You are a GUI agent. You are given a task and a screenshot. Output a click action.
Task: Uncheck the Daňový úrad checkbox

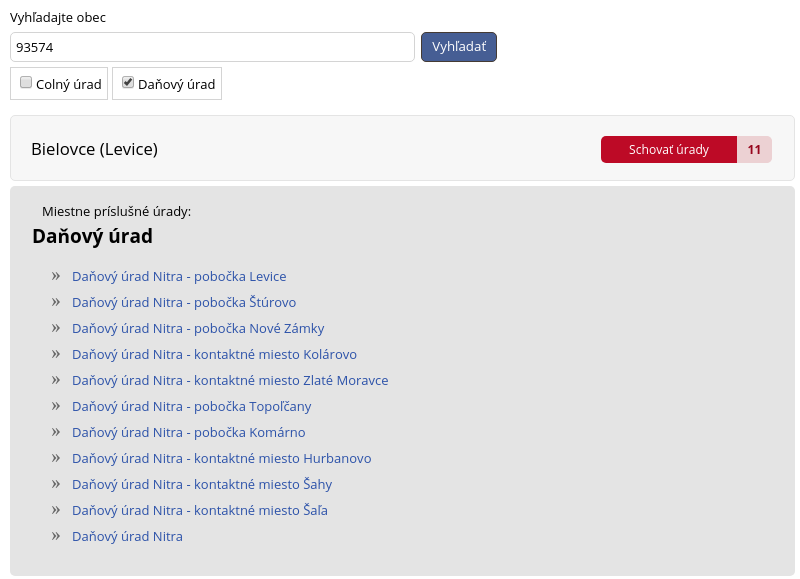128,83
